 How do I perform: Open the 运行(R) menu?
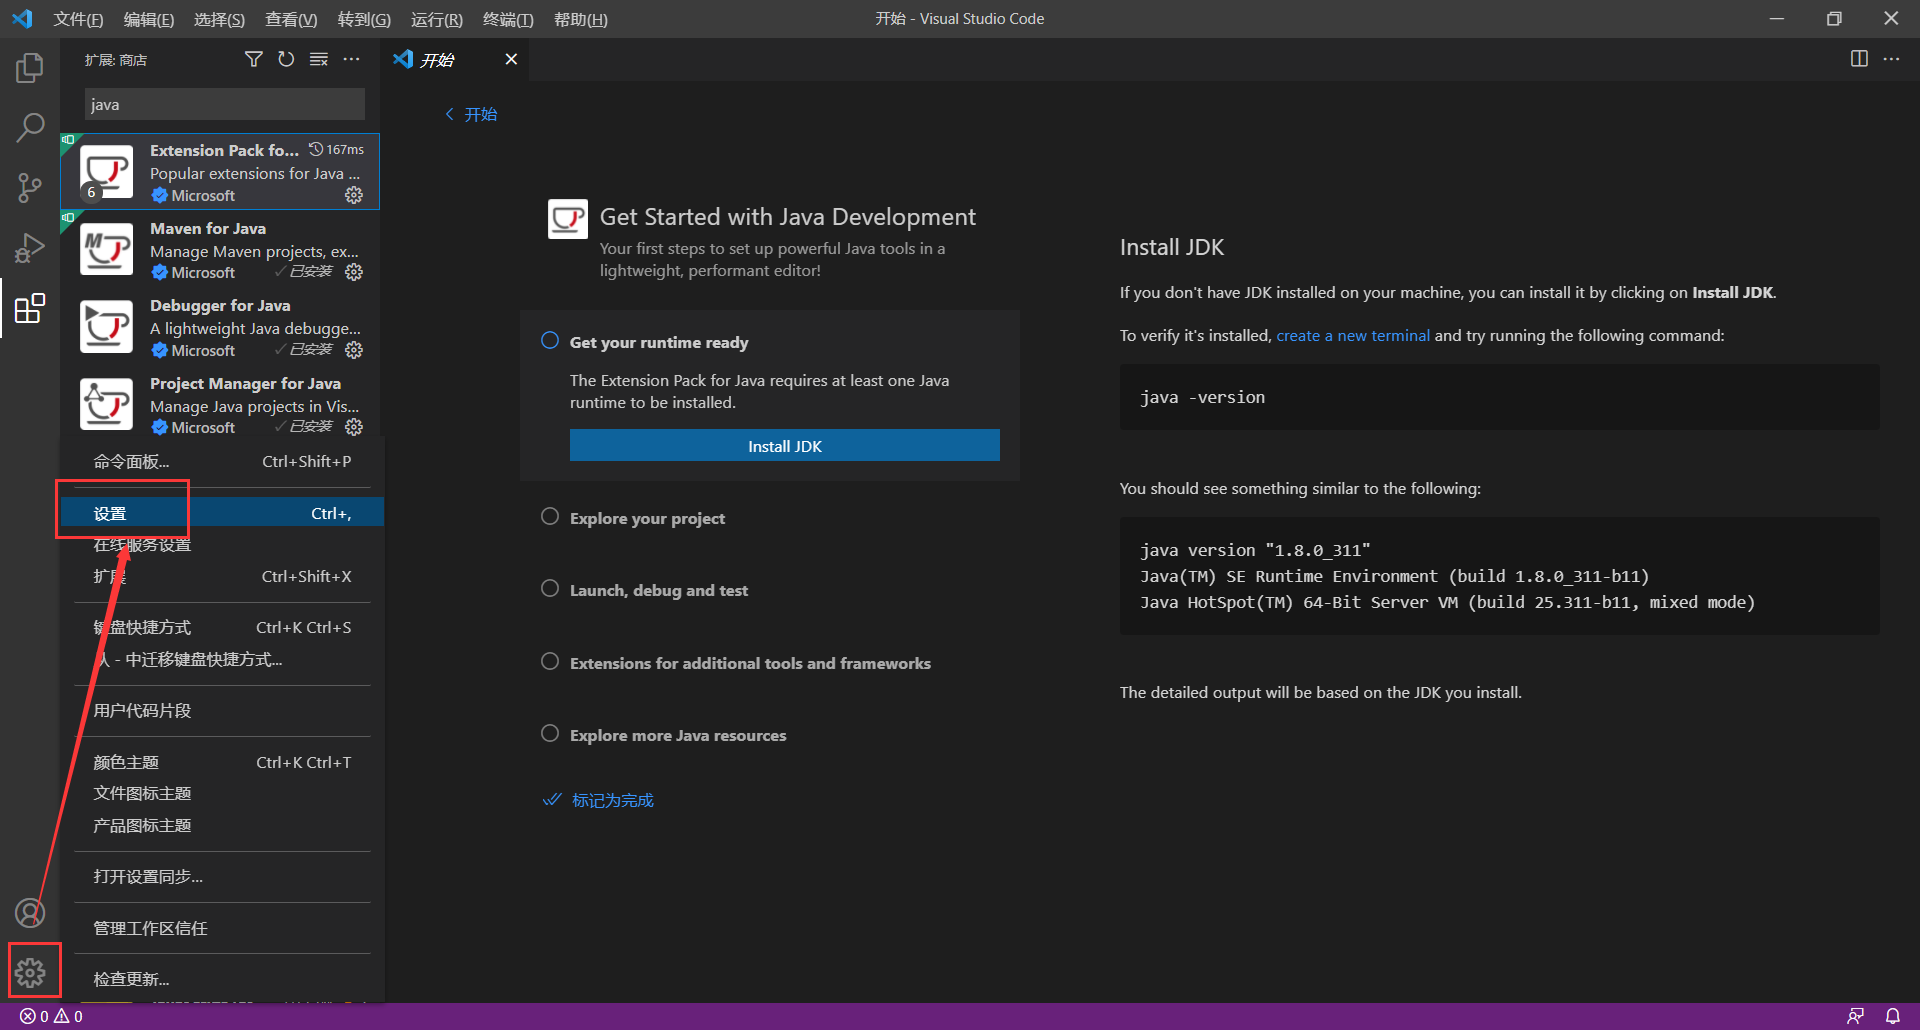[437, 19]
